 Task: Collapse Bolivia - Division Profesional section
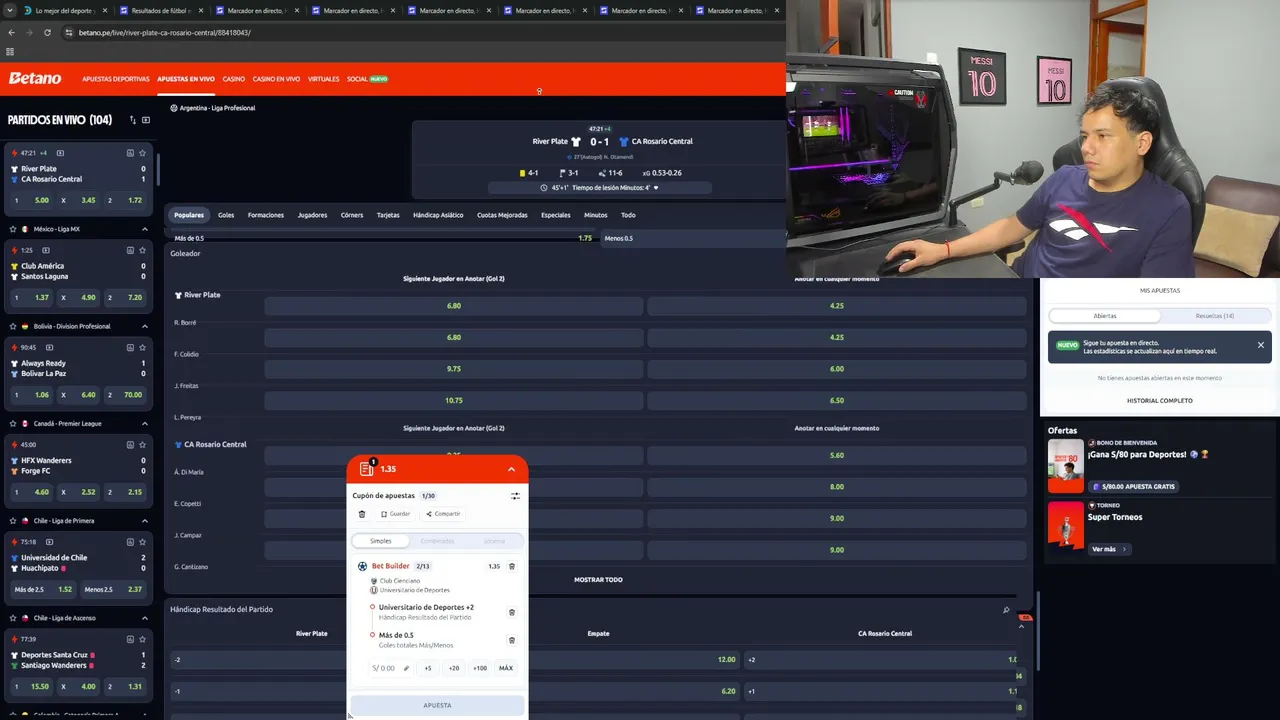point(145,326)
